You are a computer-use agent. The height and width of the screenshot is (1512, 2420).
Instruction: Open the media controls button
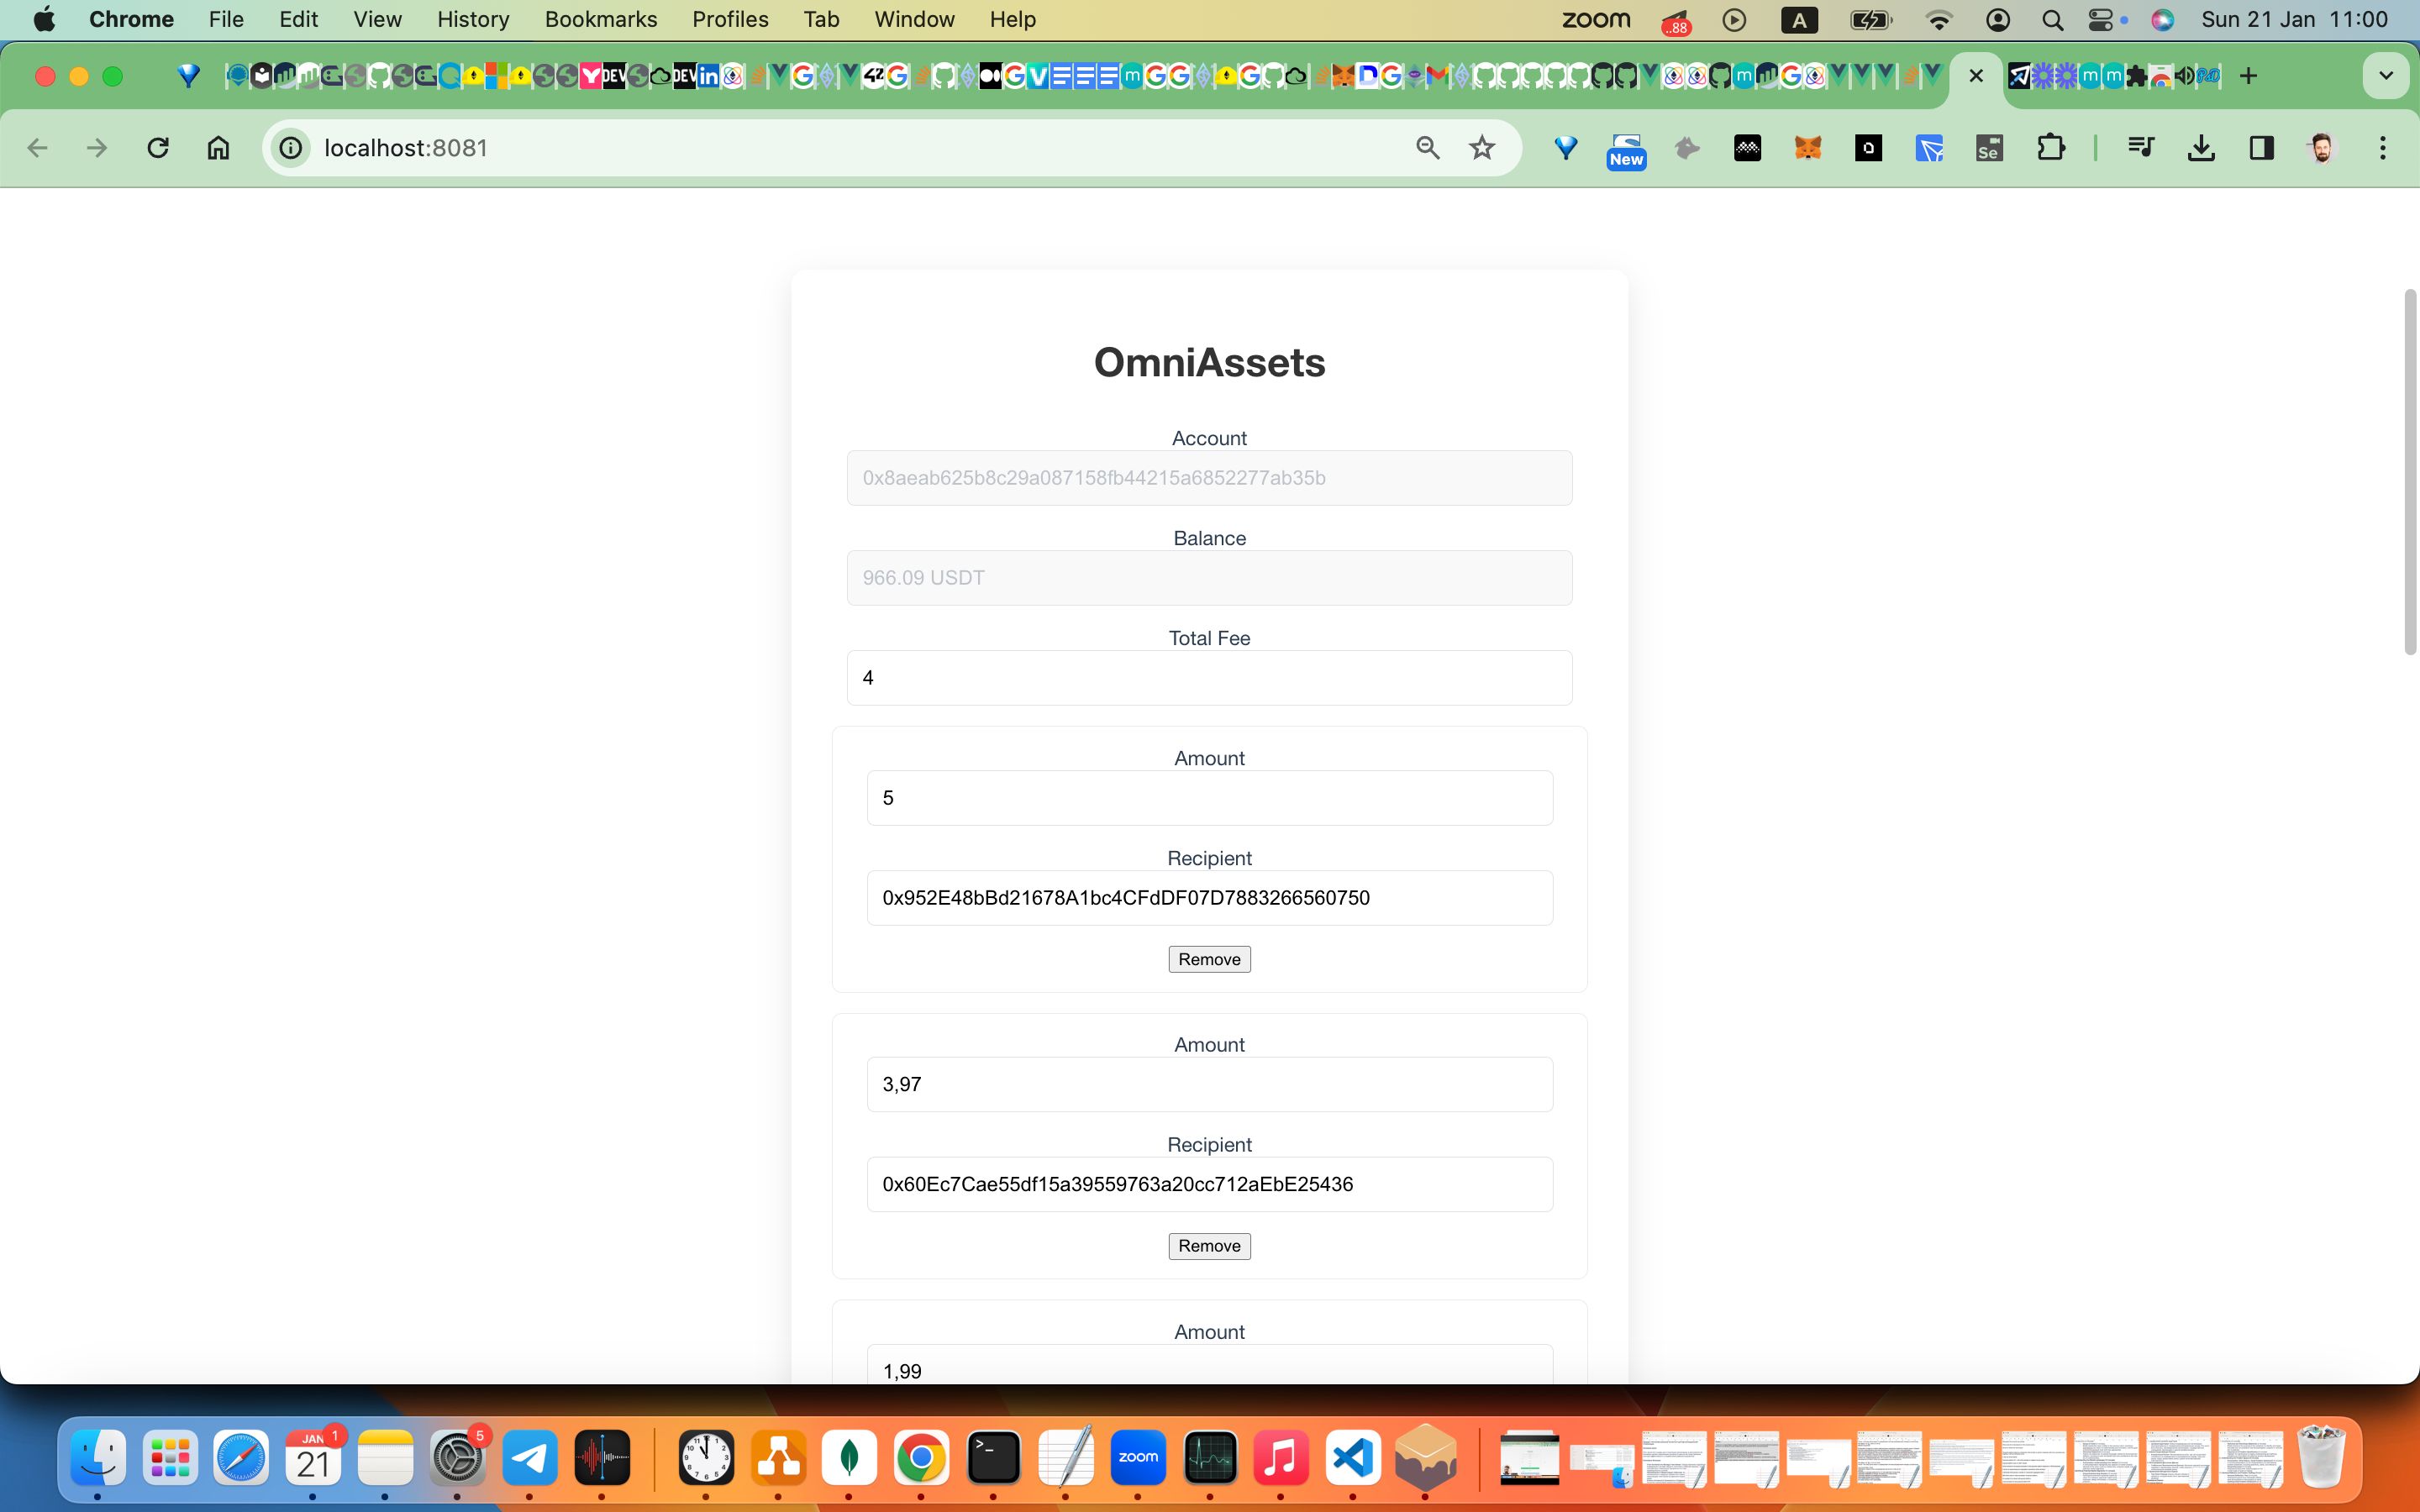coord(2140,148)
